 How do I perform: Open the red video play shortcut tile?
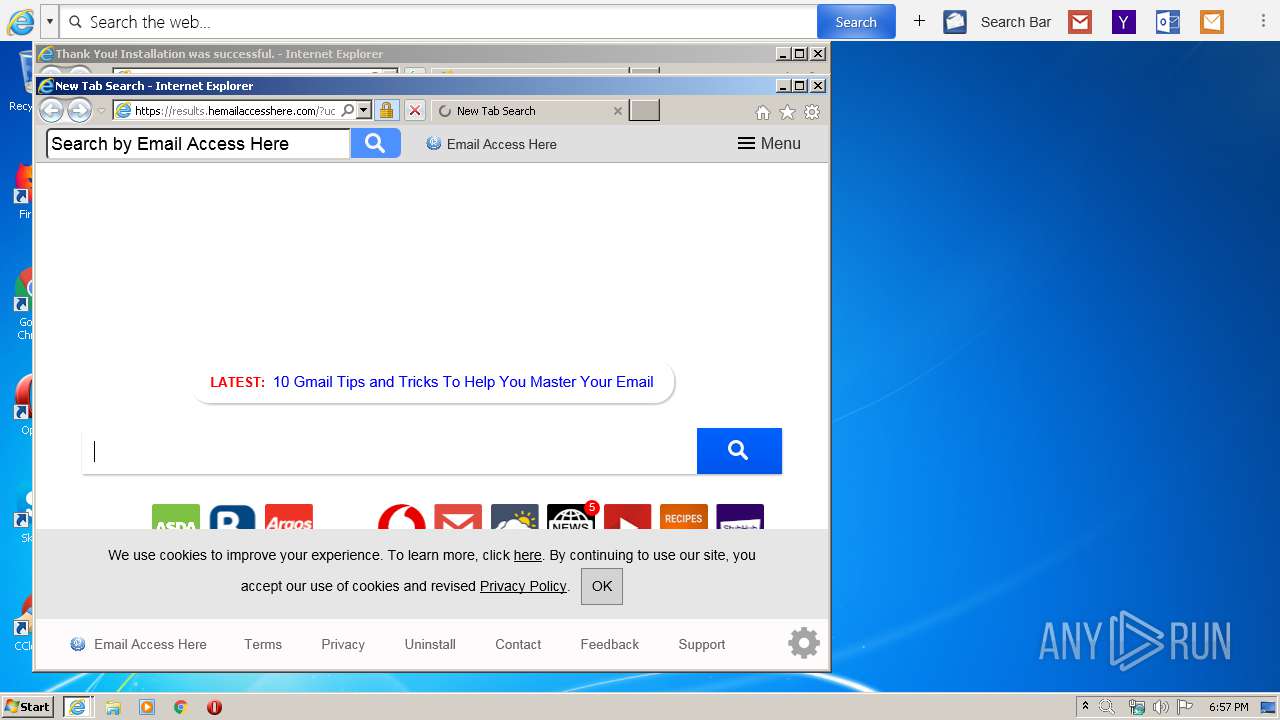pyautogui.click(x=628, y=517)
